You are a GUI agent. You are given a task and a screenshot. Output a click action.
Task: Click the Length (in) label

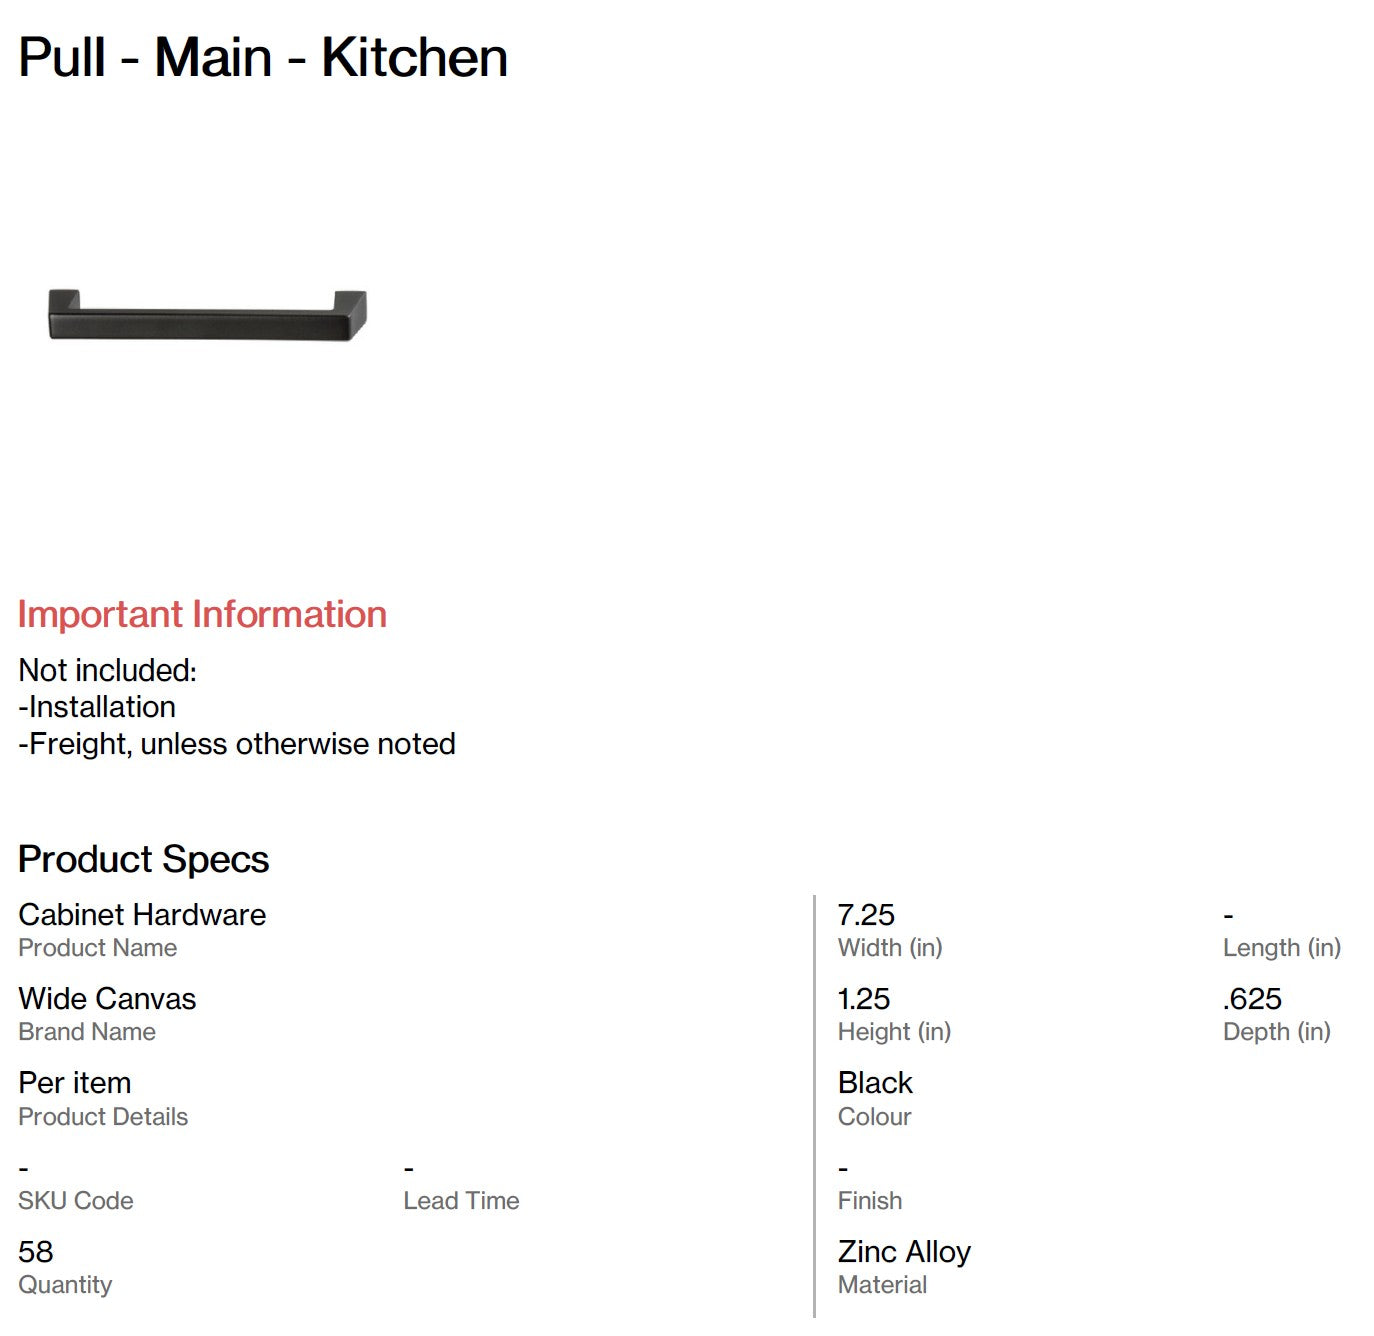(1281, 947)
